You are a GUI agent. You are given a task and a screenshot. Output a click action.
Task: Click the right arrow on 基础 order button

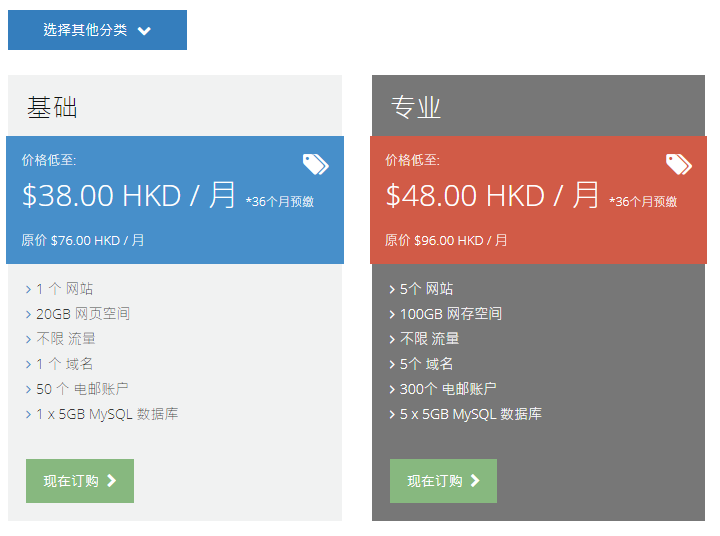click(112, 481)
